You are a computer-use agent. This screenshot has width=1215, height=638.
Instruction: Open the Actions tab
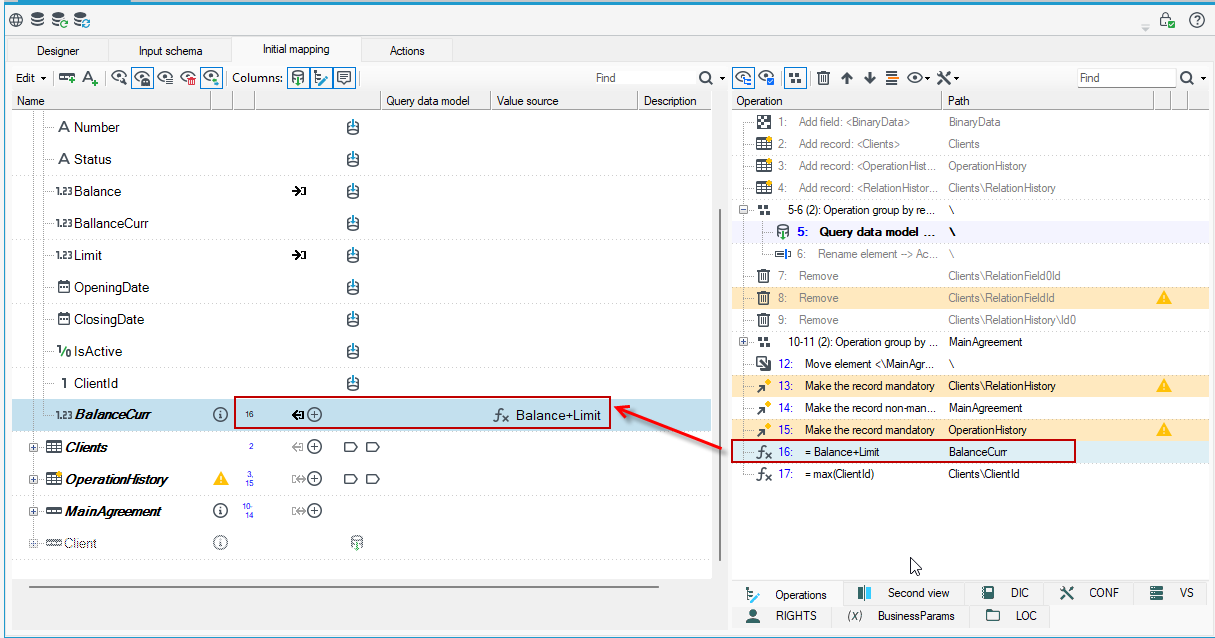coord(407,51)
